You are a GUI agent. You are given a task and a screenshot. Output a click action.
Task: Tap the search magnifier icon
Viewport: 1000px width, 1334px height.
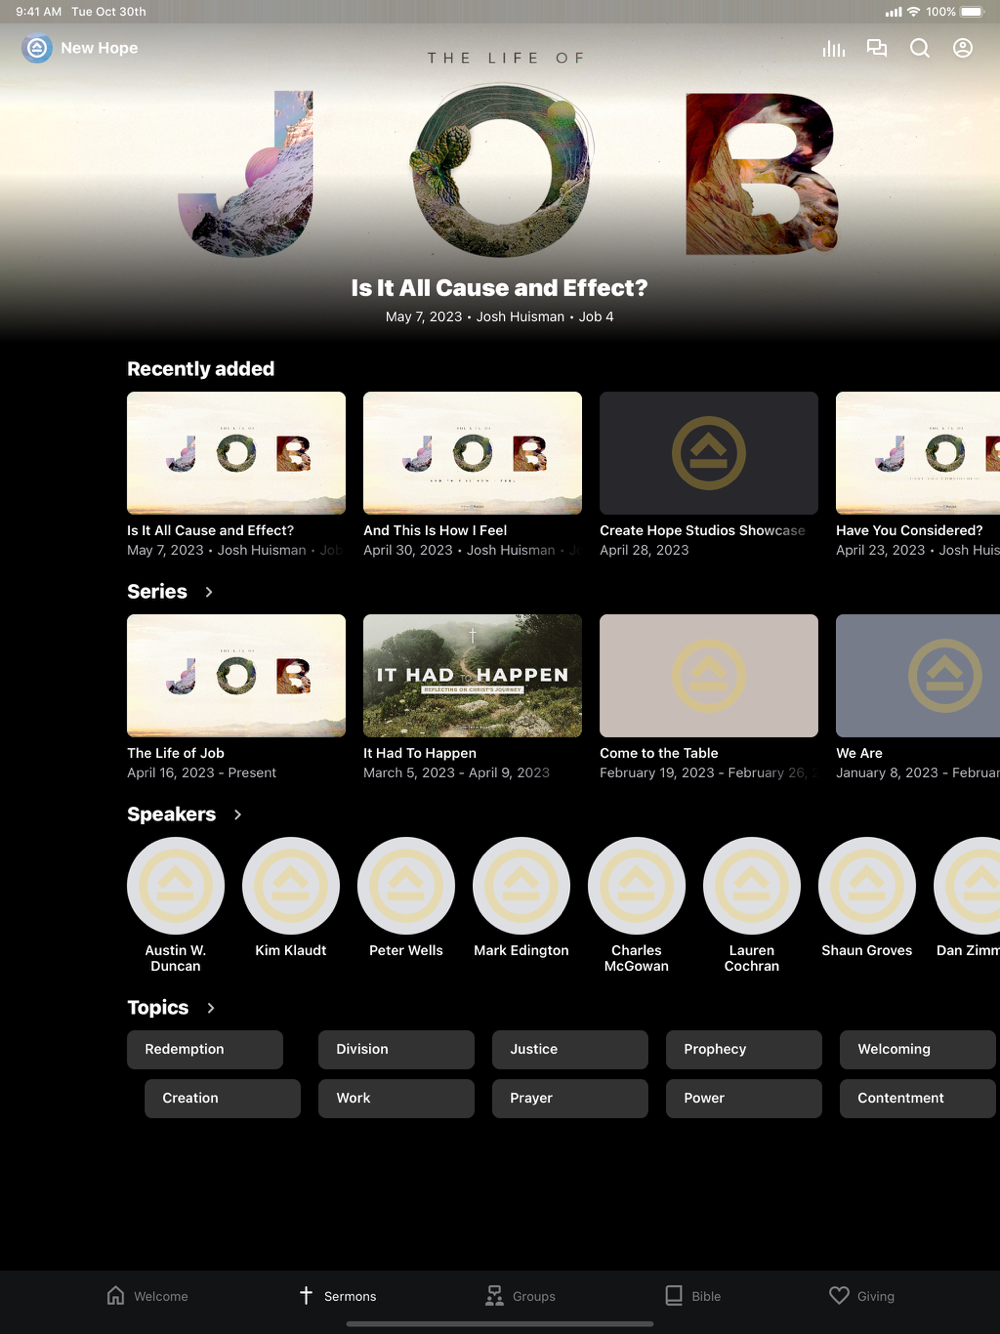[920, 48]
